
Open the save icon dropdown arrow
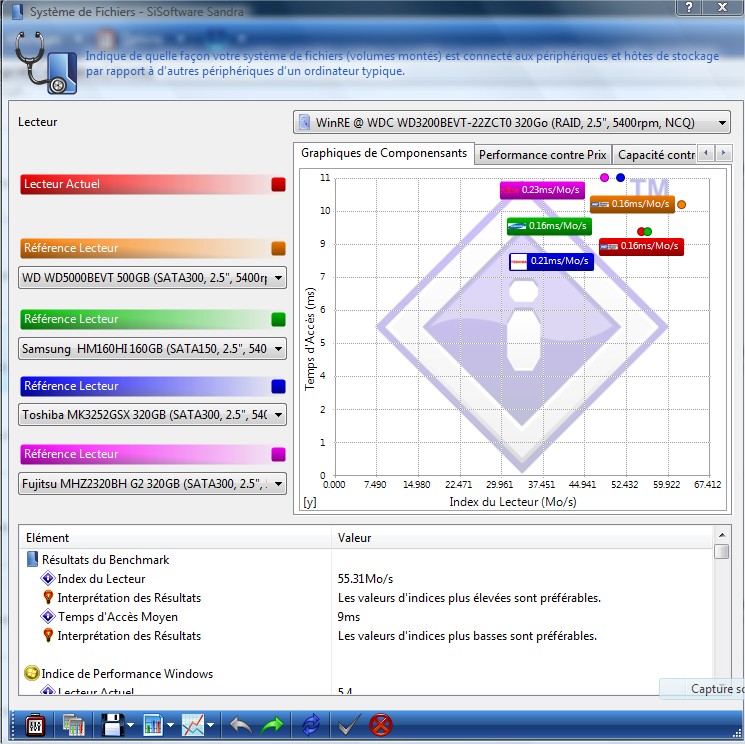(131, 725)
